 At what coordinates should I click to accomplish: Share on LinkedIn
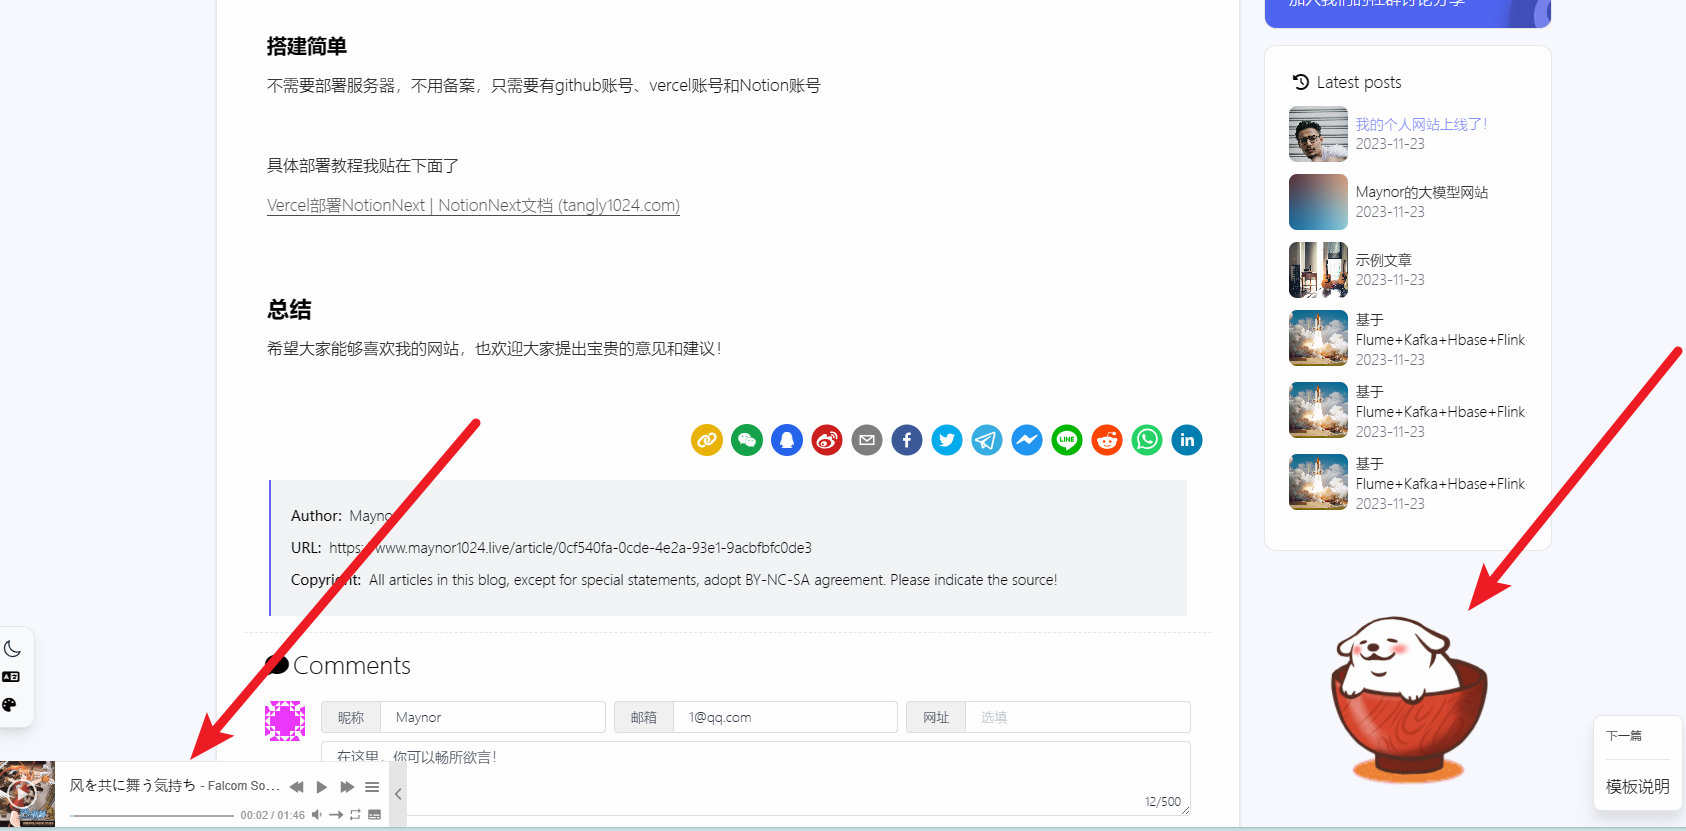(x=1187, y=440)
